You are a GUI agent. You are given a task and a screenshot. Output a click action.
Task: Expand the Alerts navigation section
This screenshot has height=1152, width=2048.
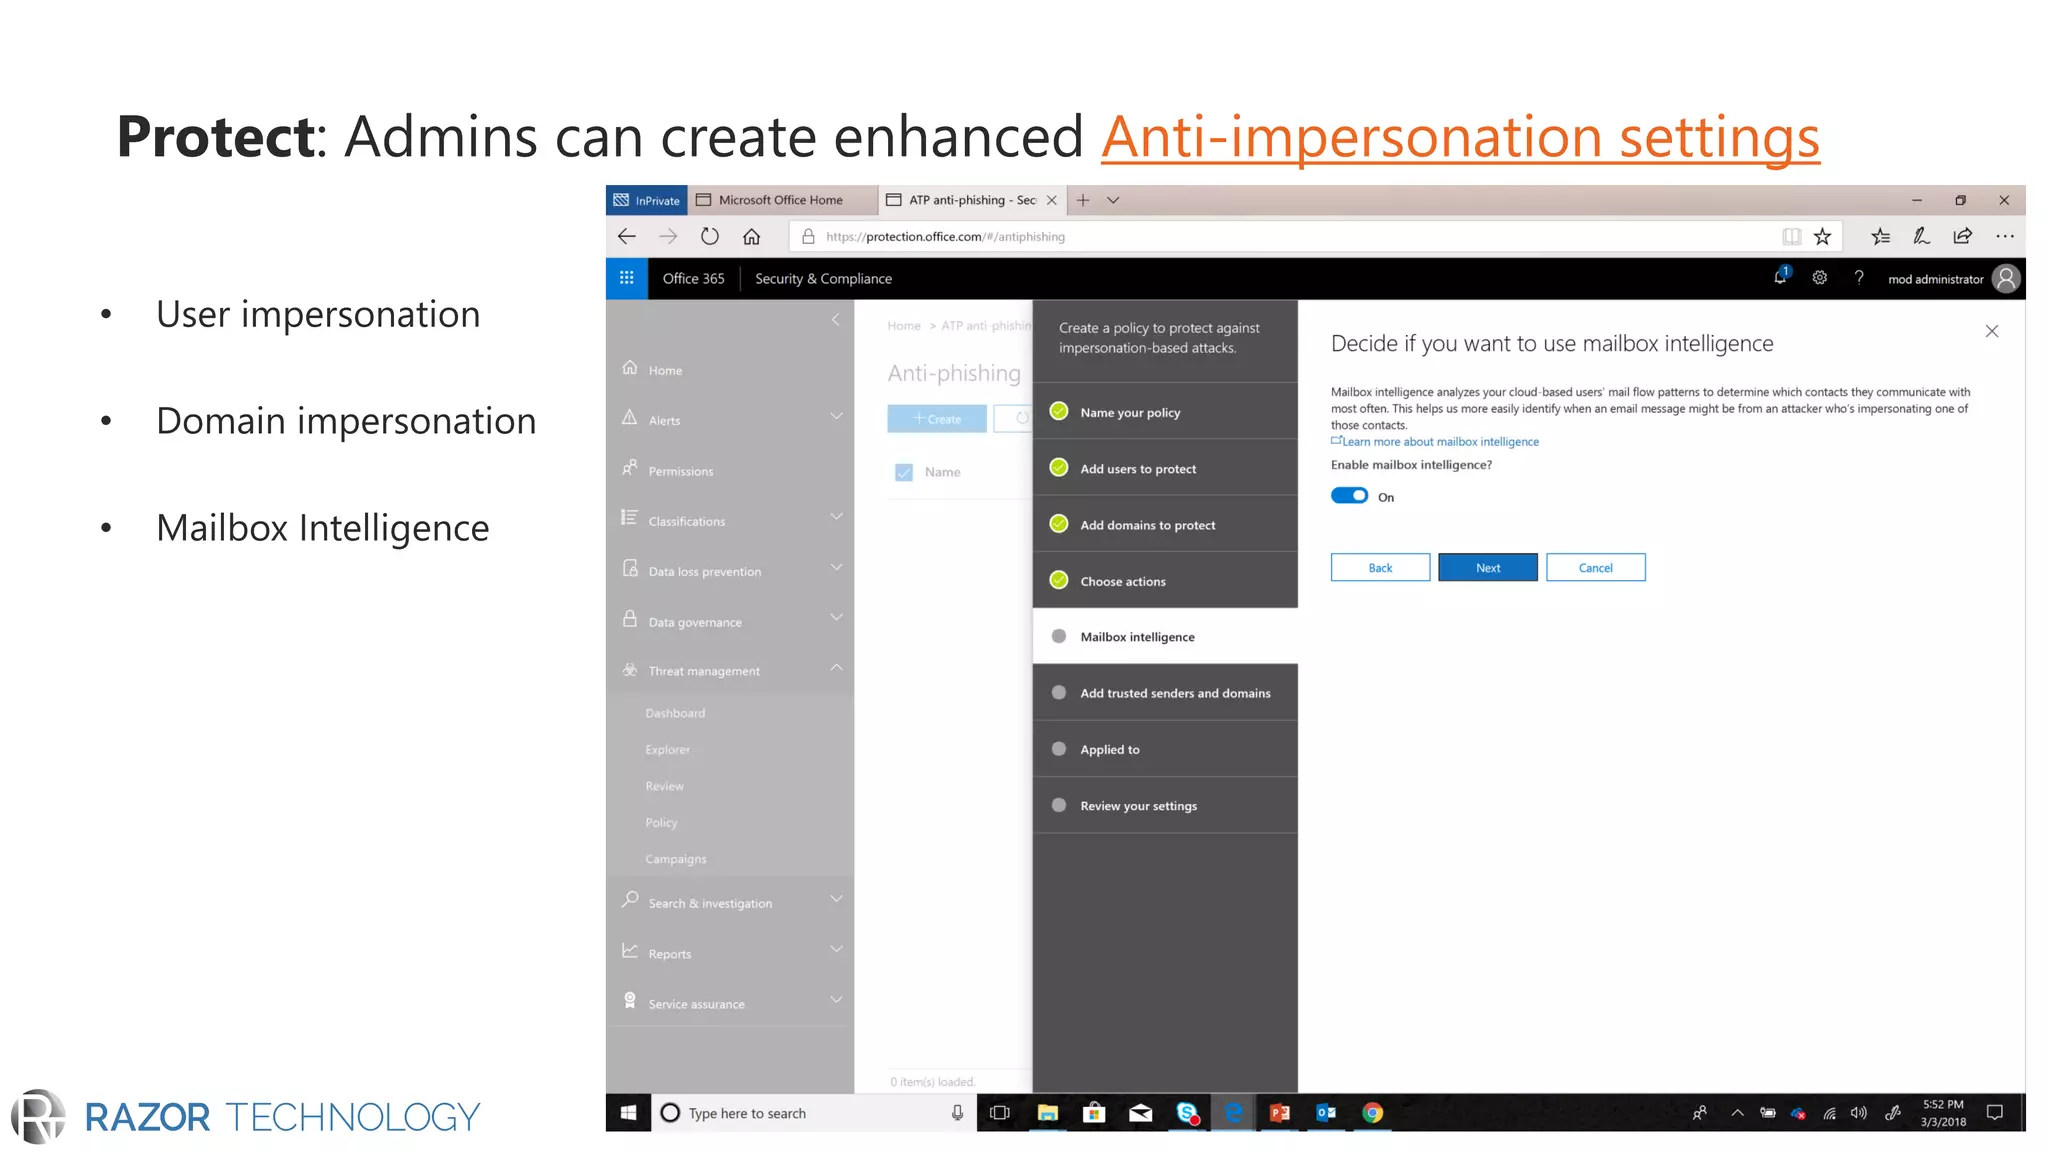pos(836,416)
